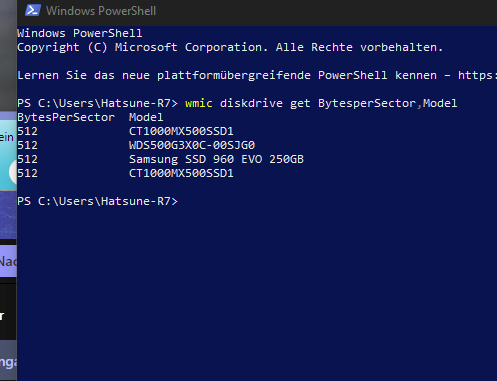Select the BytesPerSector column header

click(x=66, y=117)
